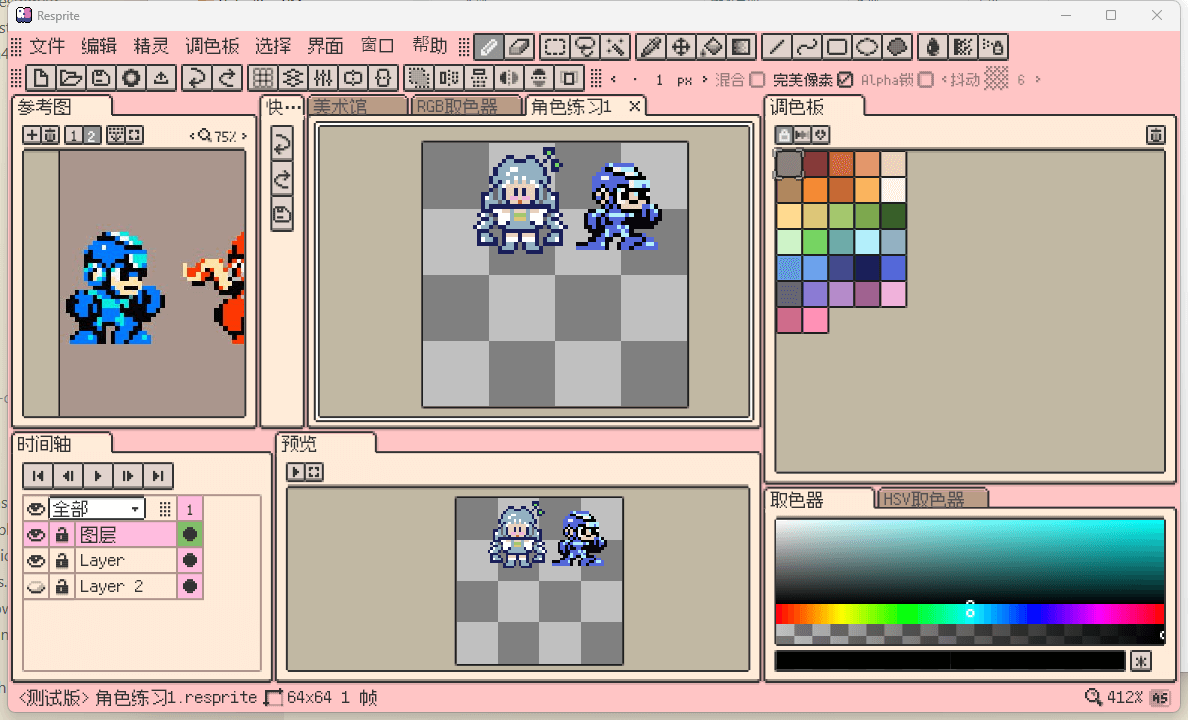1188x720 pixels.
Task: Toggle the grid display icon
Action: click(263, 78)
